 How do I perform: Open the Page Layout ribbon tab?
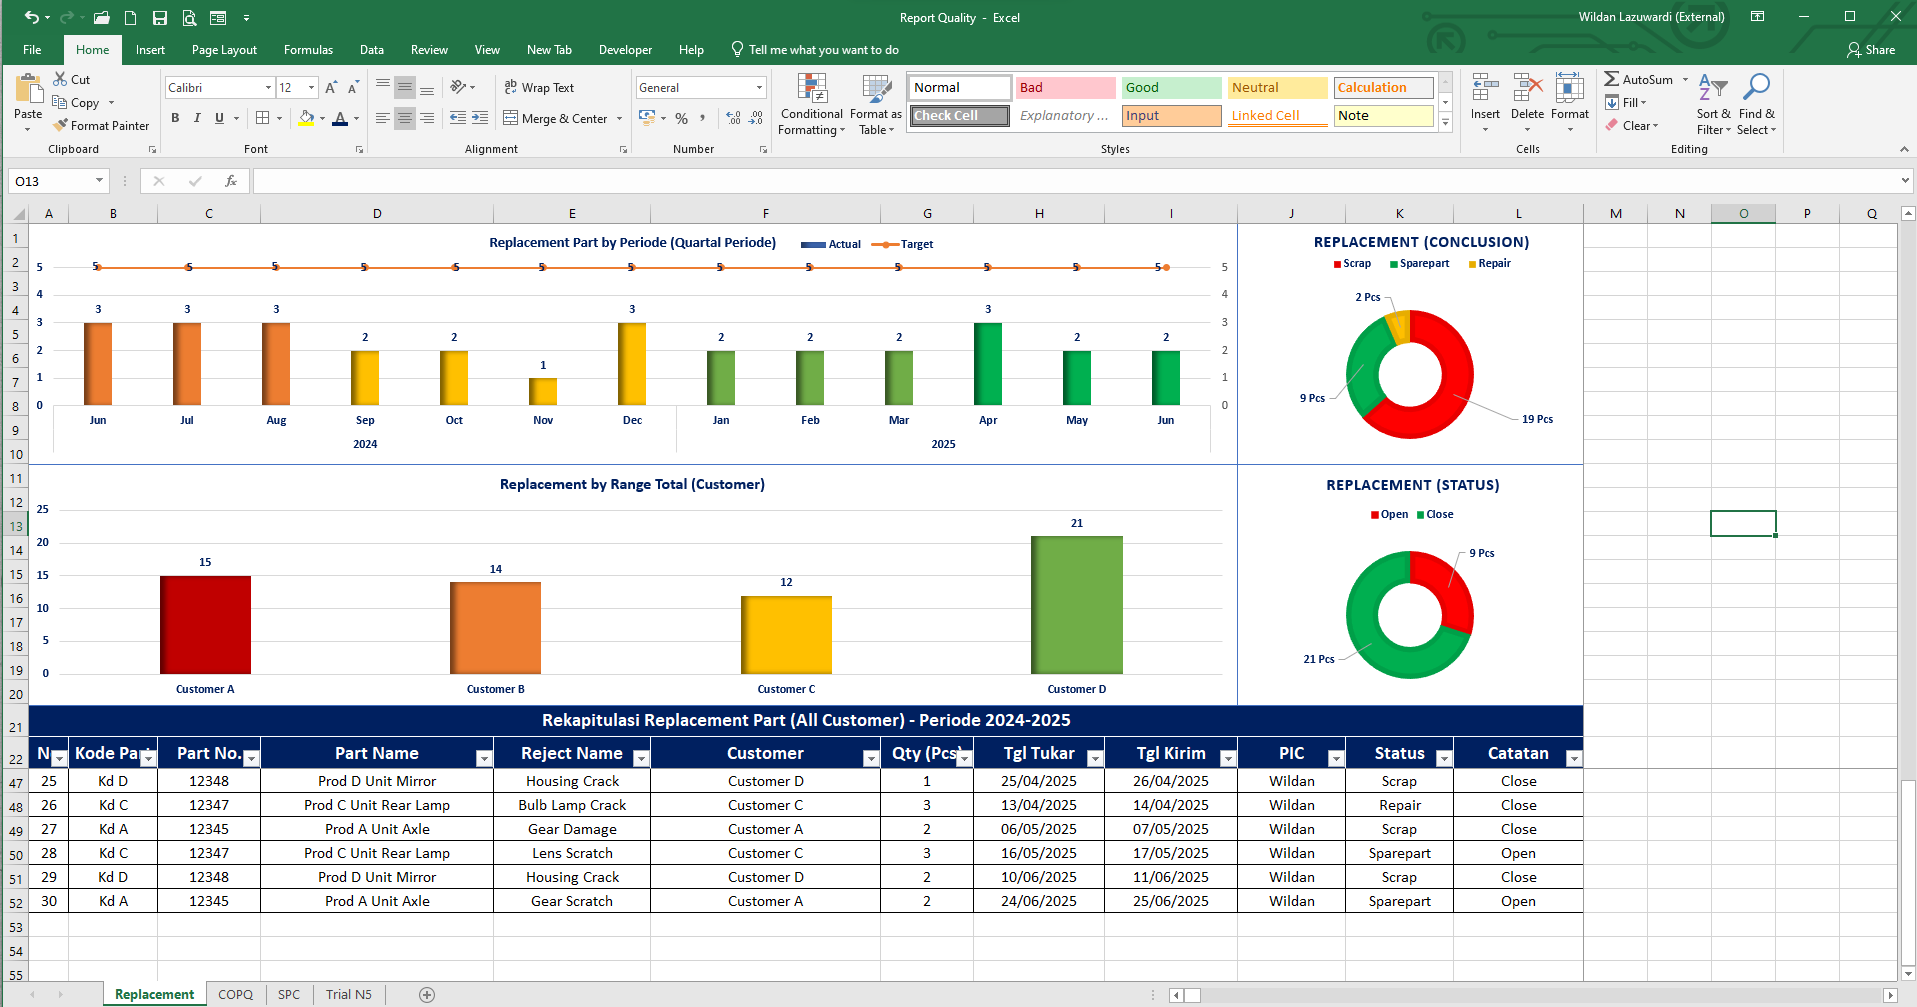coord(224,50)
